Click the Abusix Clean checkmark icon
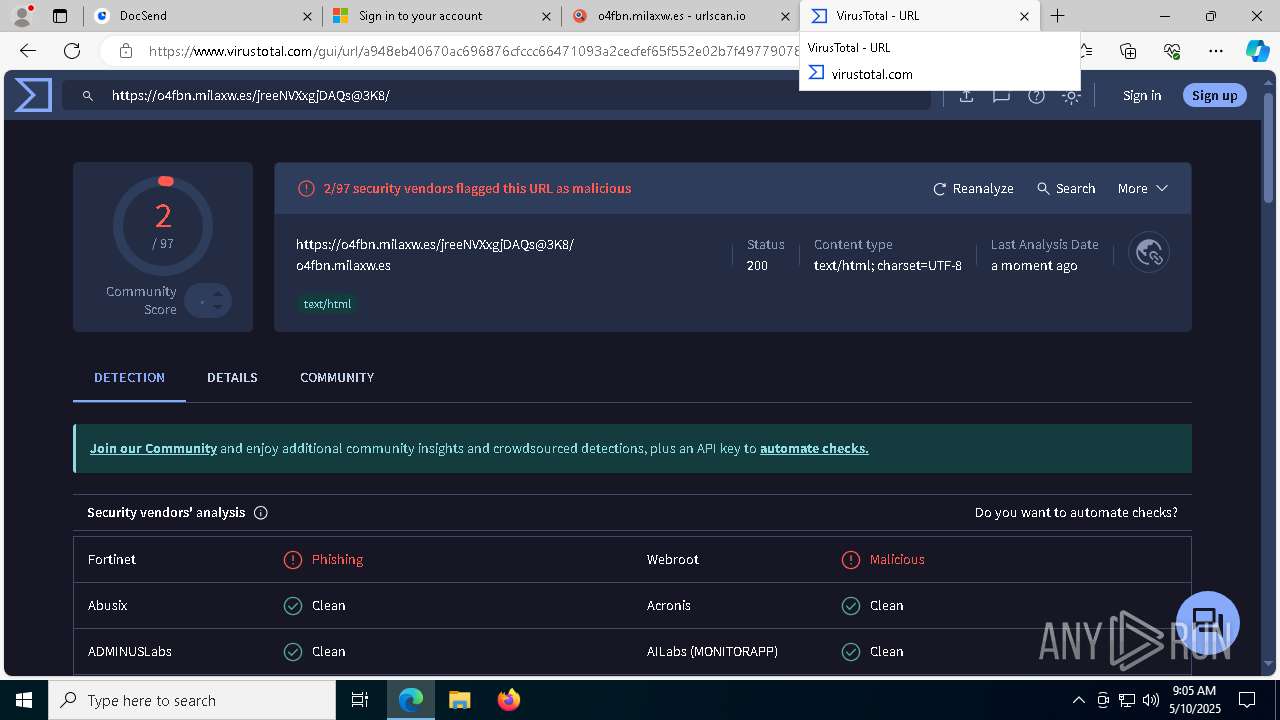This screenshot has width=1280, height=720. (x=293, y=606)
